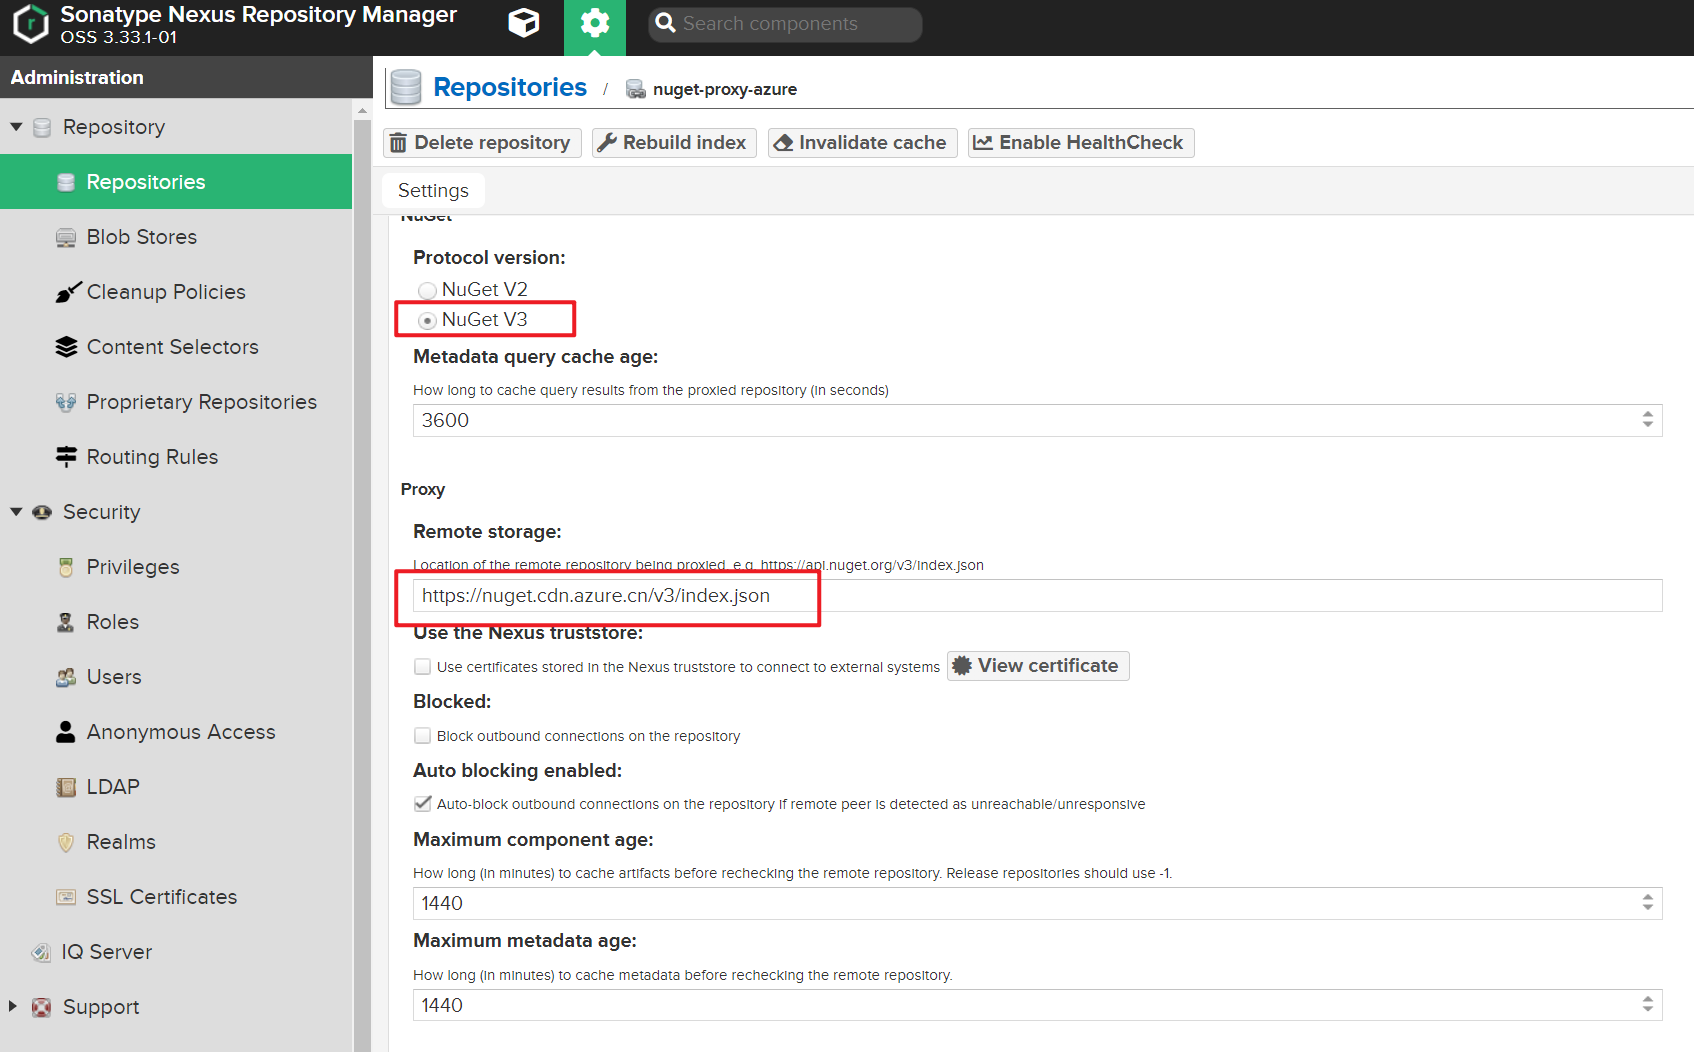Viewport: 1694px width, 1052px height.
Task: Select the NuGet V3 protocol radio button
Action: coord(427,320)
